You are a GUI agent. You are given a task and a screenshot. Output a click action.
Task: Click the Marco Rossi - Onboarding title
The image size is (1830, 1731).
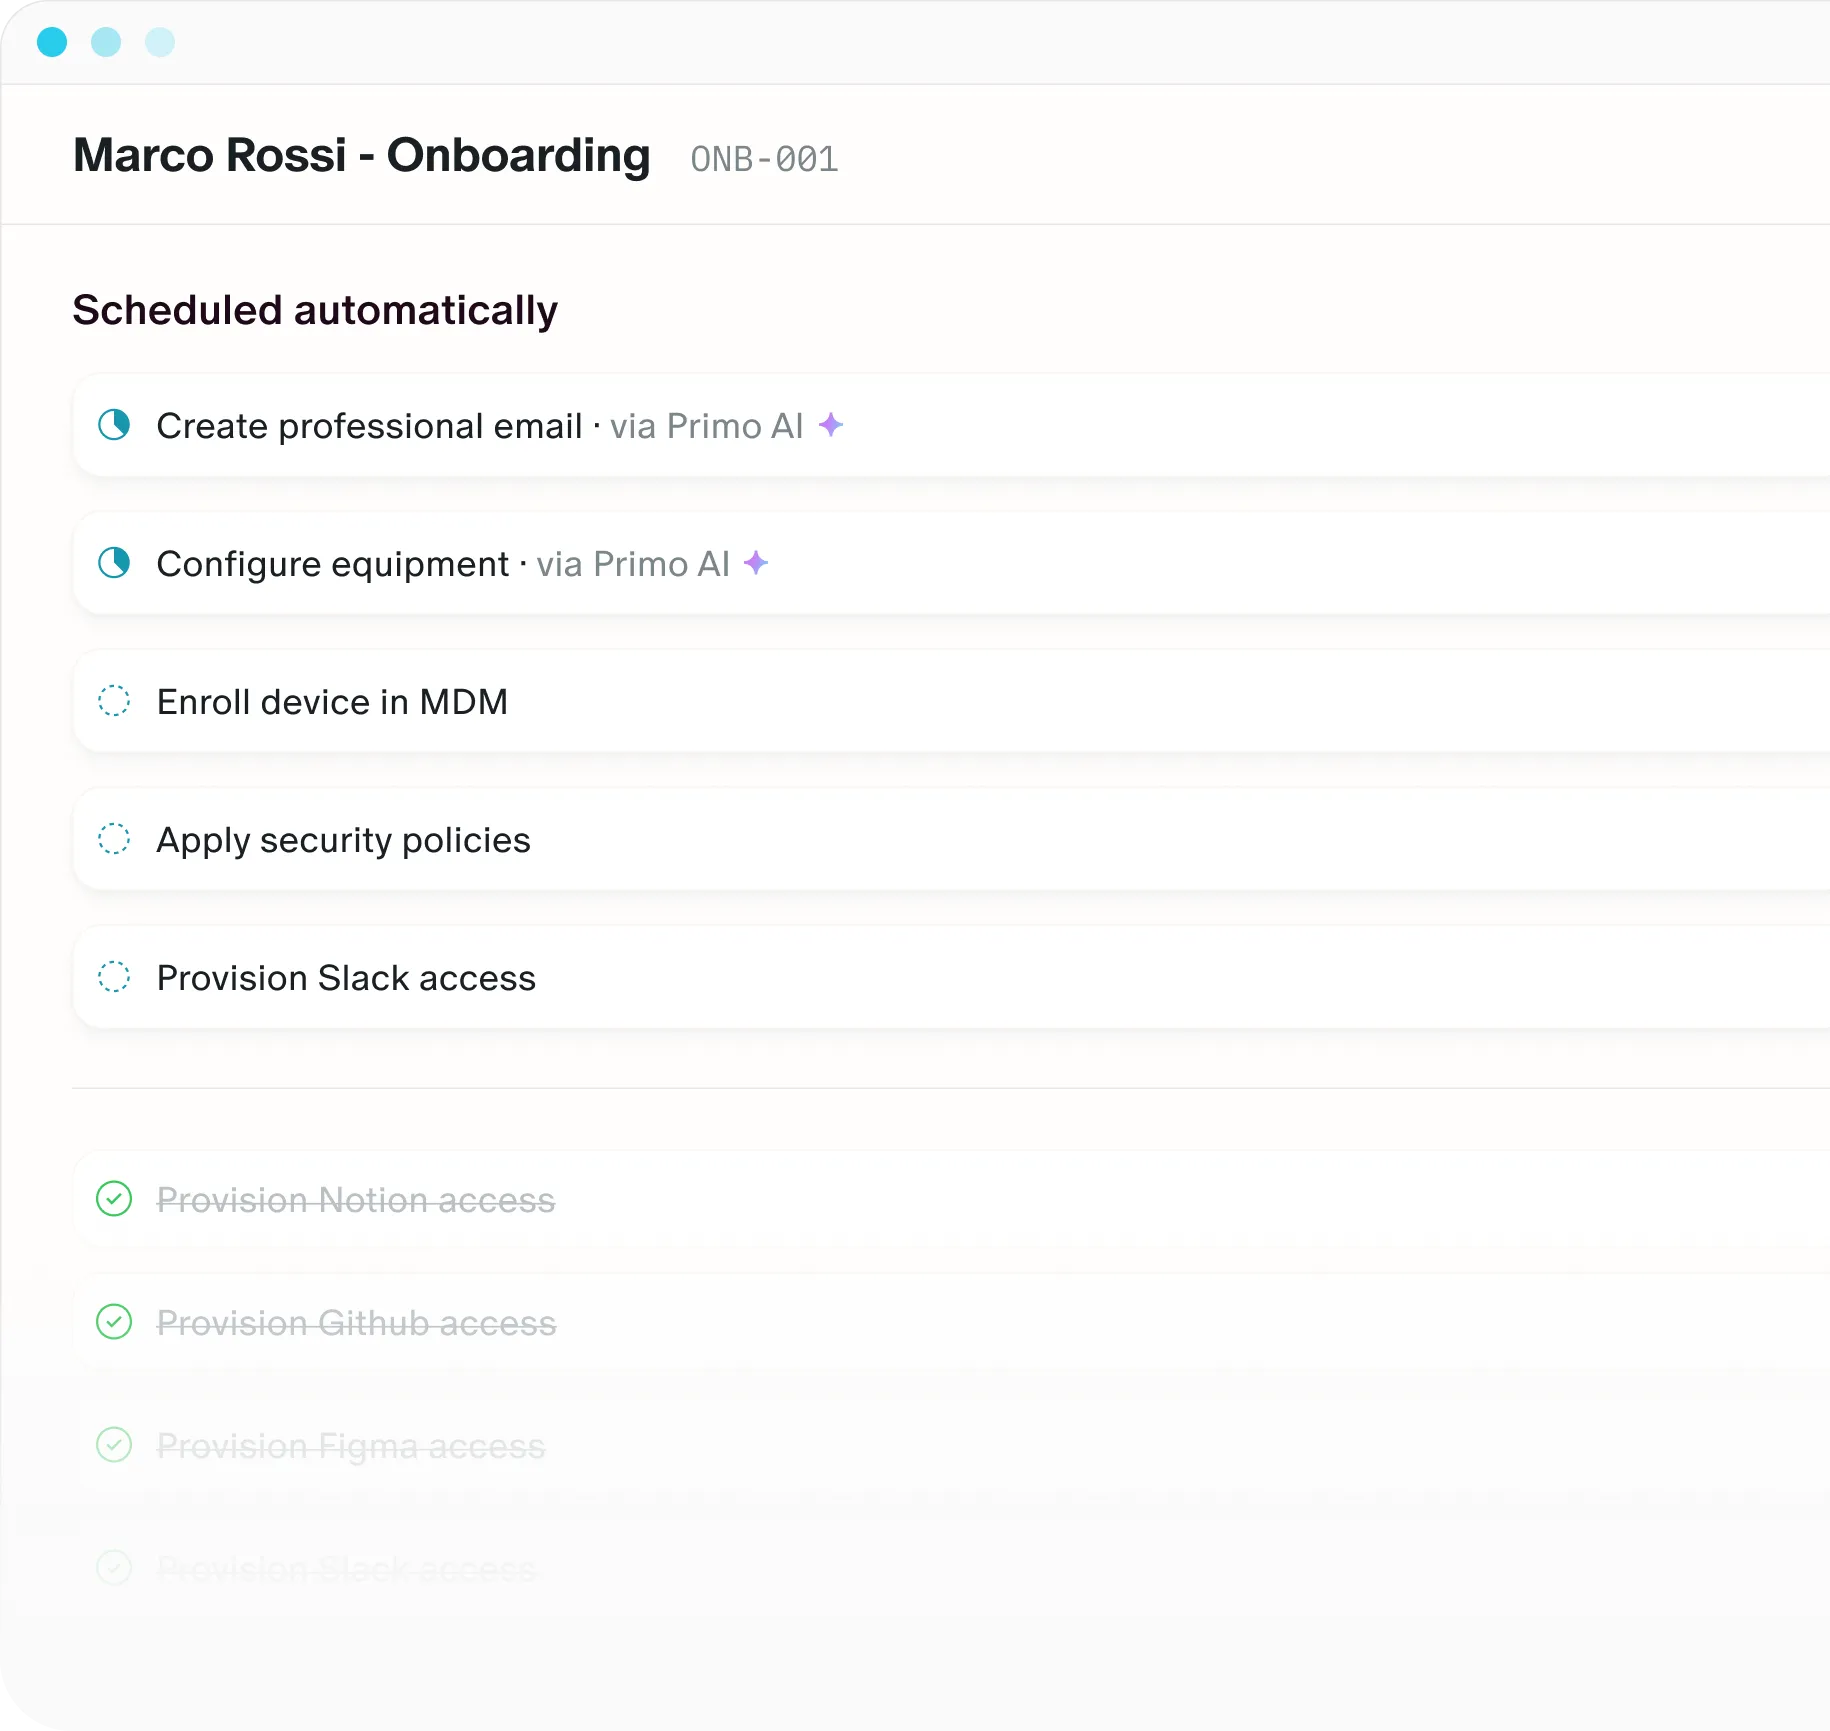[x=362, y=156]
